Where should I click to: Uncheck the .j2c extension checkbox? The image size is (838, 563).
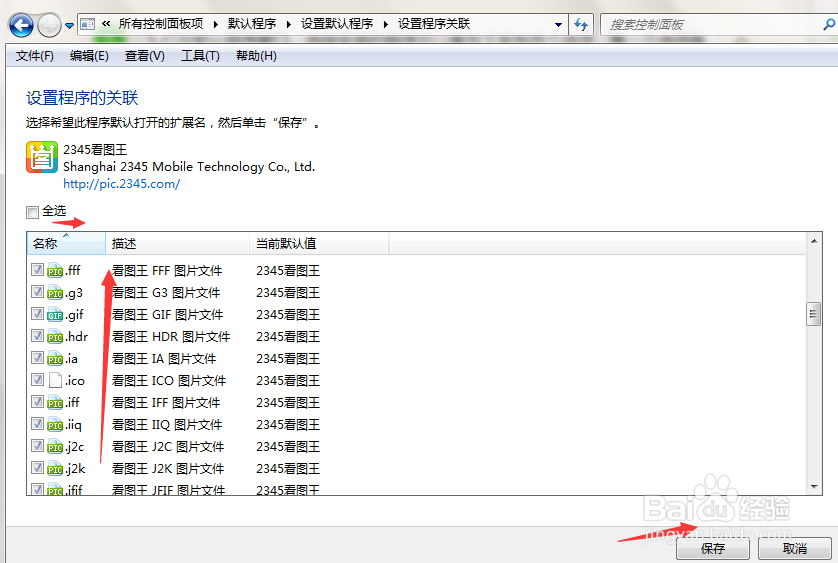(x=37, y=445)
